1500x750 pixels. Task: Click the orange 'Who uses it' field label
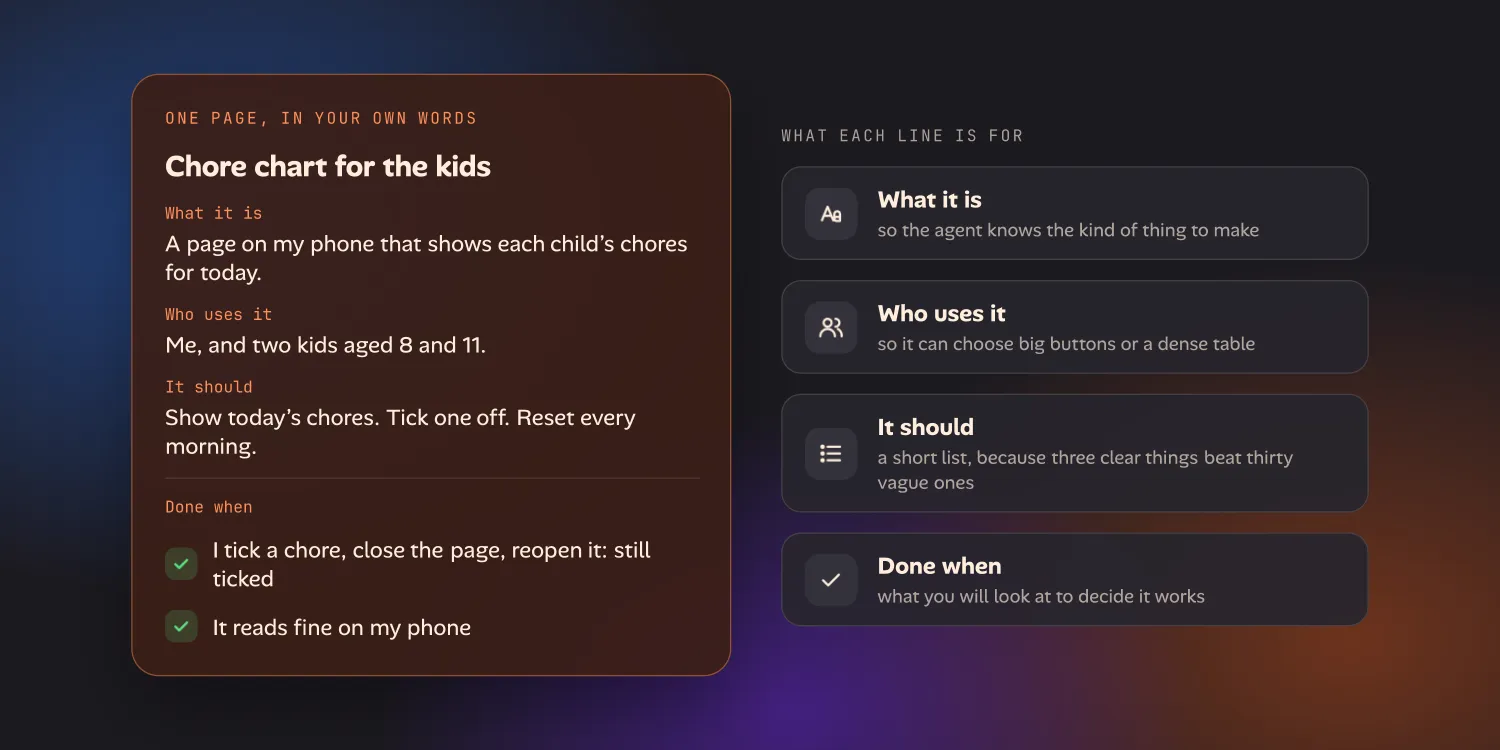coord(219,314)
